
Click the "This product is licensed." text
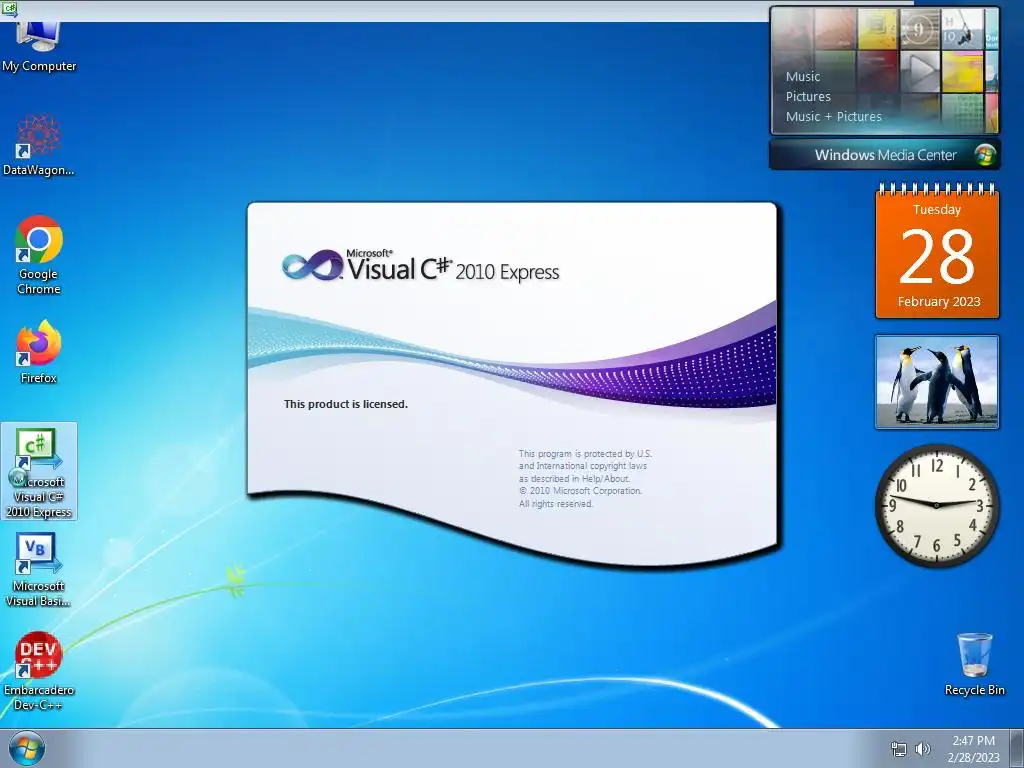pos(345,404)
